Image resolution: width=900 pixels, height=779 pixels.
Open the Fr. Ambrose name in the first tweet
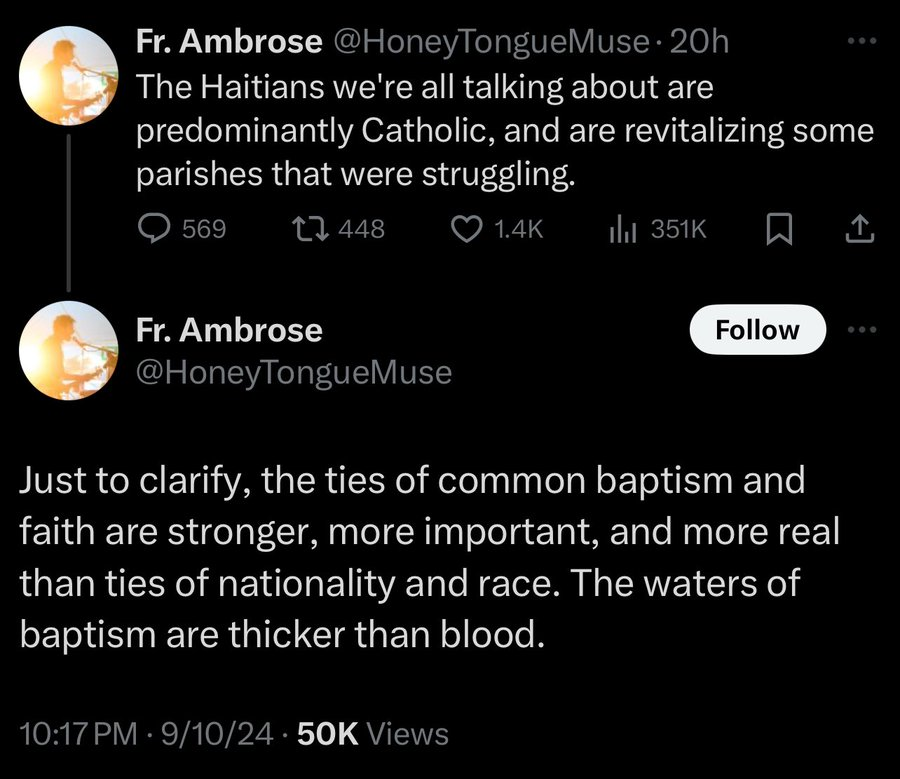click(229, 42)
